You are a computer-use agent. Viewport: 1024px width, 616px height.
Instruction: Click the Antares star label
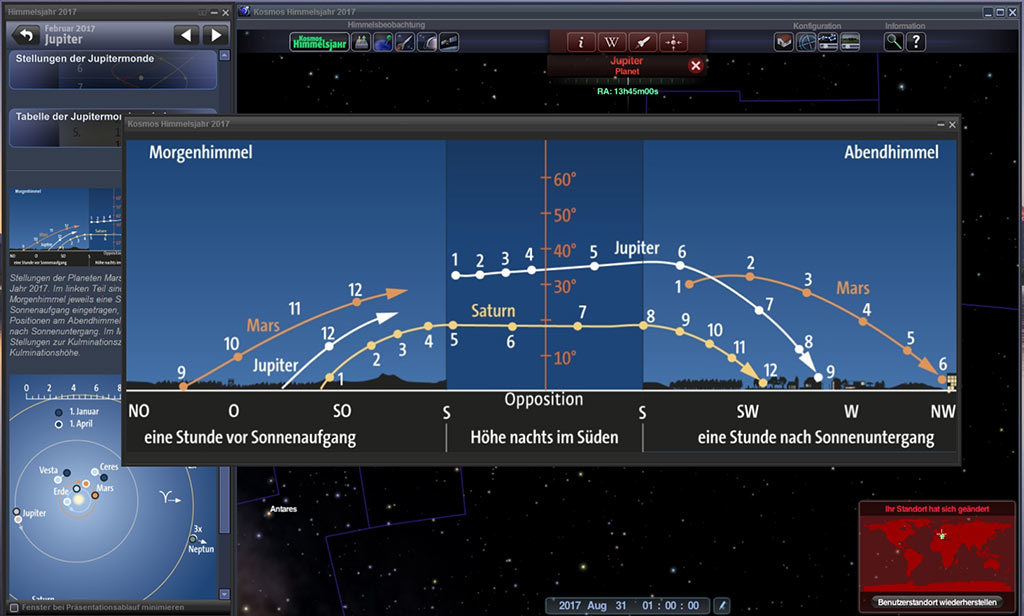click(283, 509)
